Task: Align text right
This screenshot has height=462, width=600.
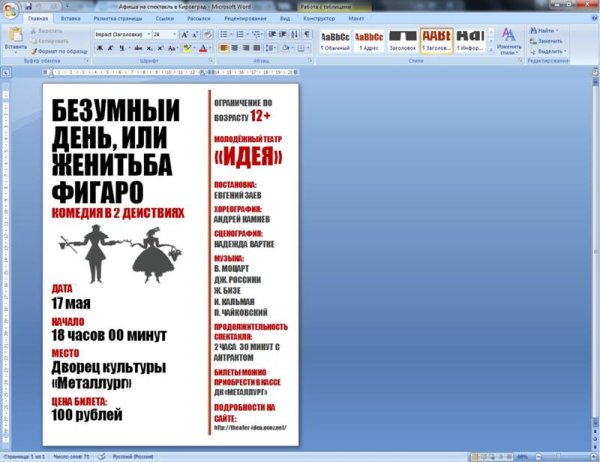Action: (246, 48)
